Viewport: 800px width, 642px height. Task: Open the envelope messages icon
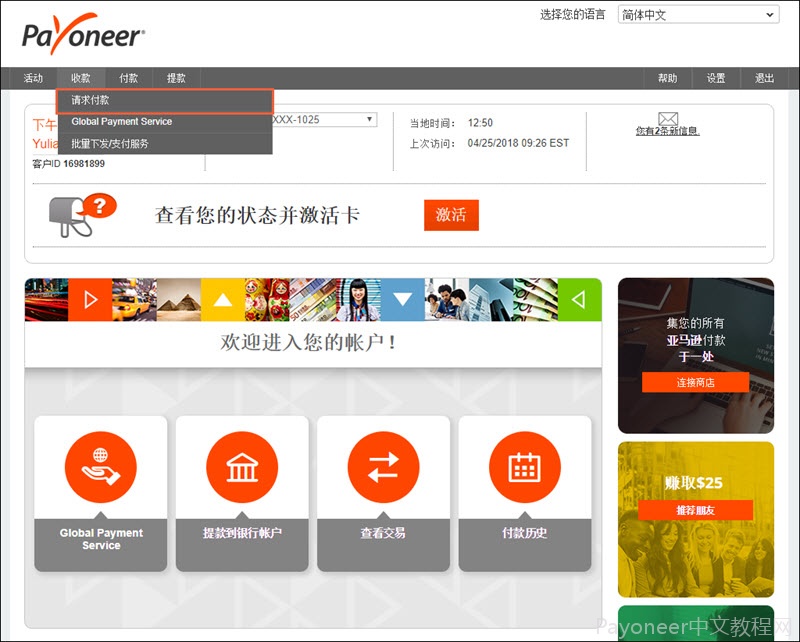[668, 119]
